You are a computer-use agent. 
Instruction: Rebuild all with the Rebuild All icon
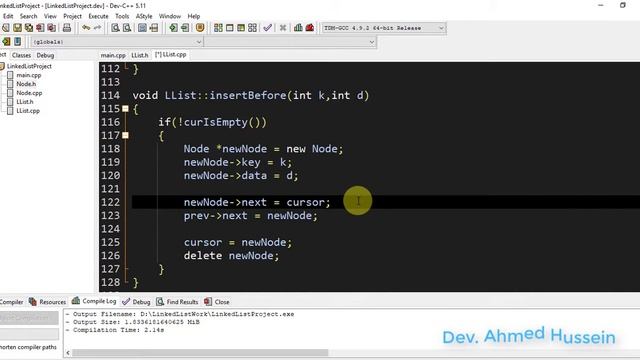(253, 28)
